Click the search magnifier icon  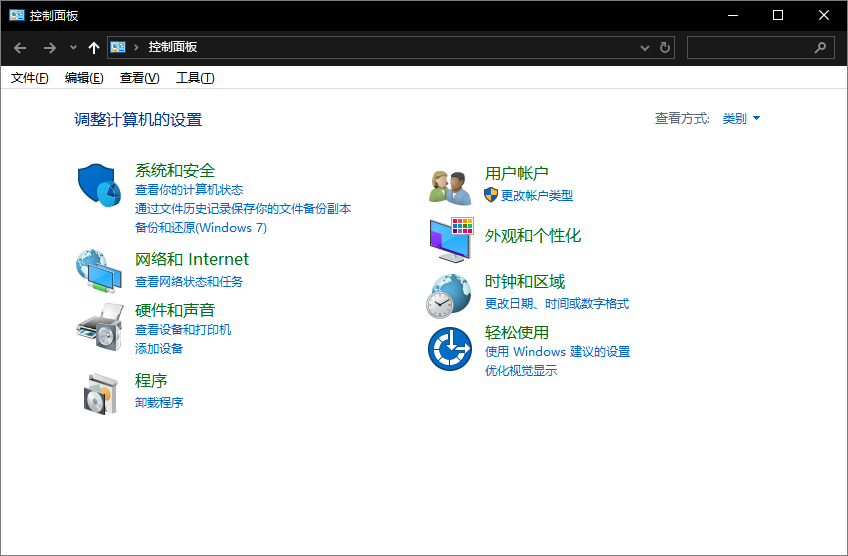point(820,48)
